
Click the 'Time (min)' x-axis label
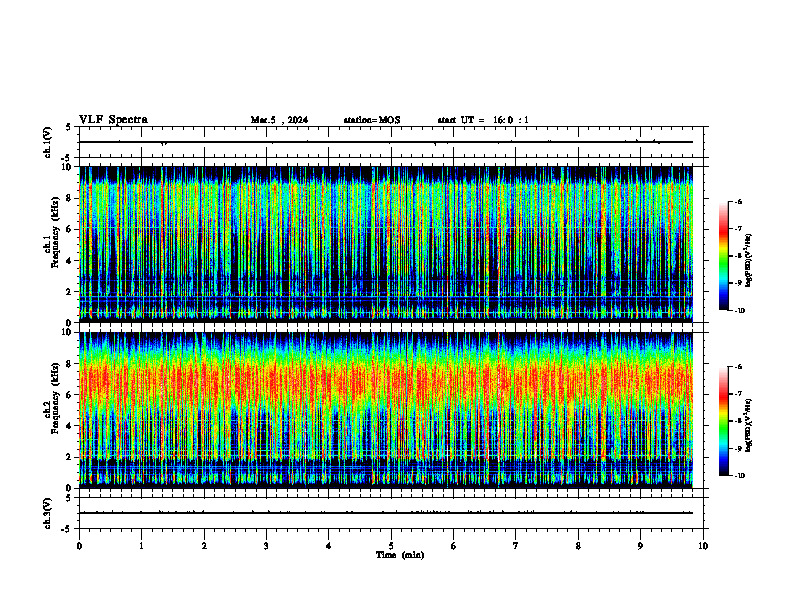(400, 555)
